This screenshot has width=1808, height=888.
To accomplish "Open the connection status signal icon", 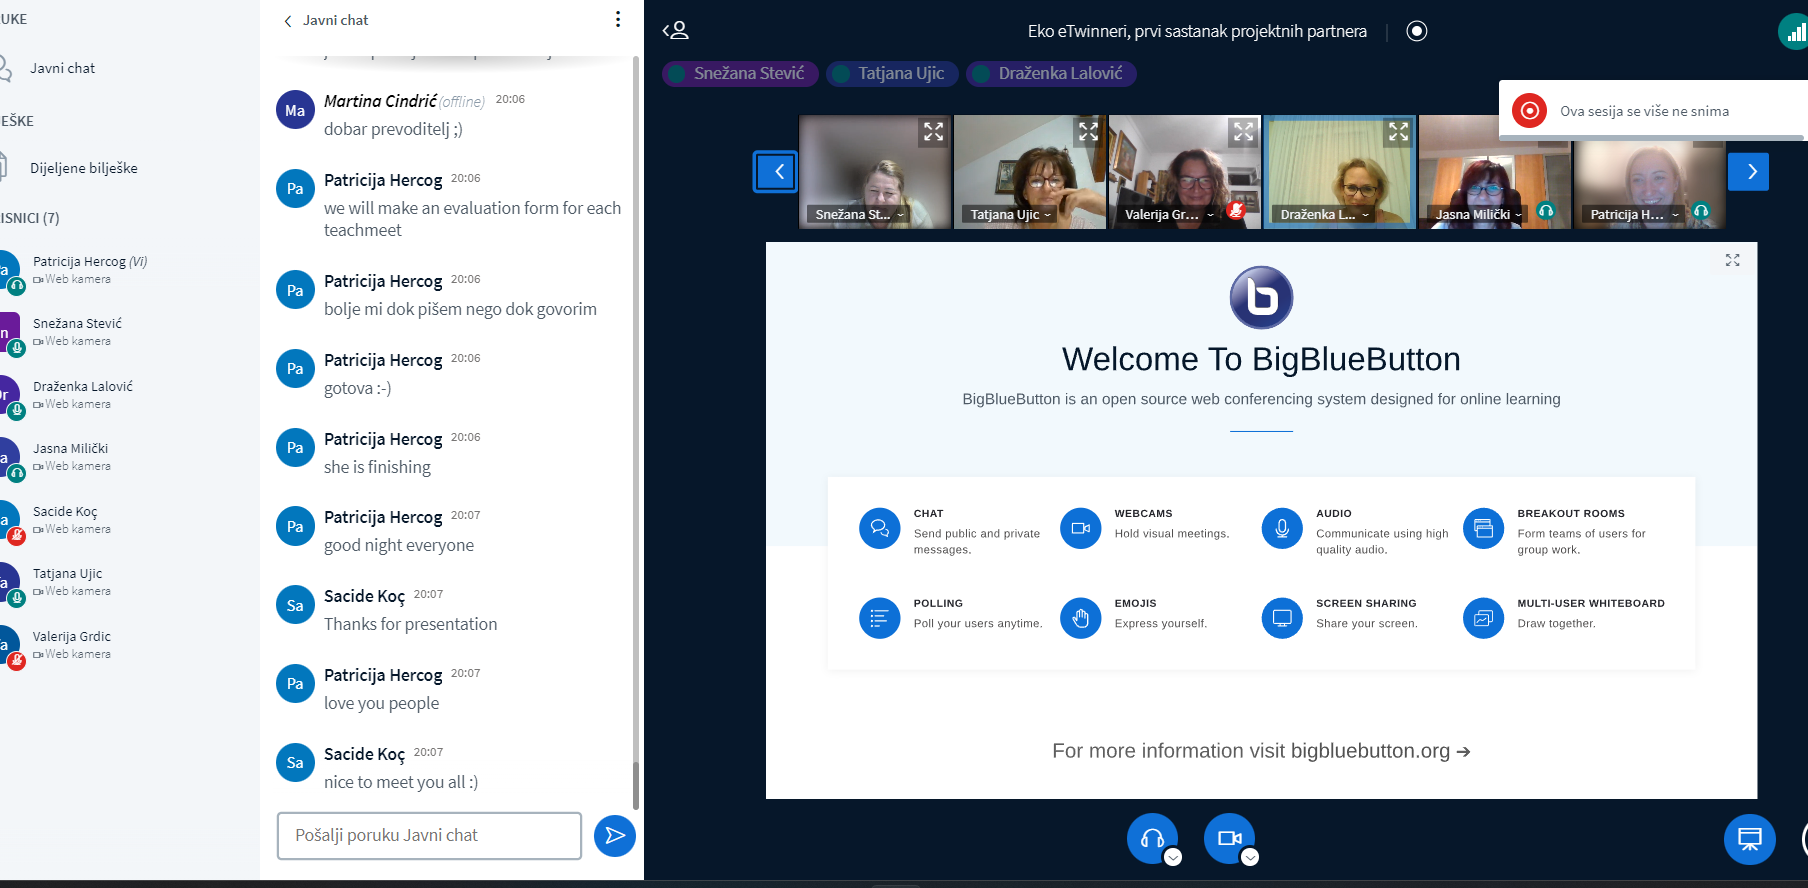I will click(1794, 32).
